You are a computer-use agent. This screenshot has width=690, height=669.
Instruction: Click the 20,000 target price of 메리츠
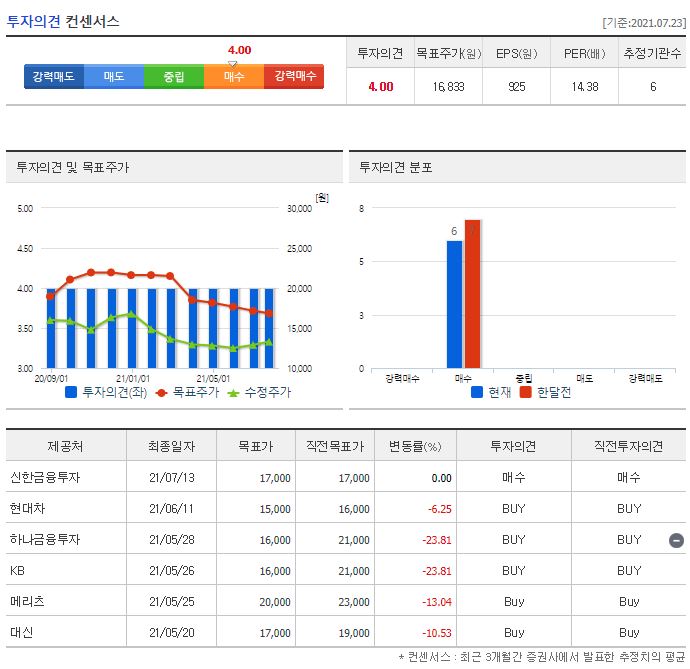click(275, 602)
